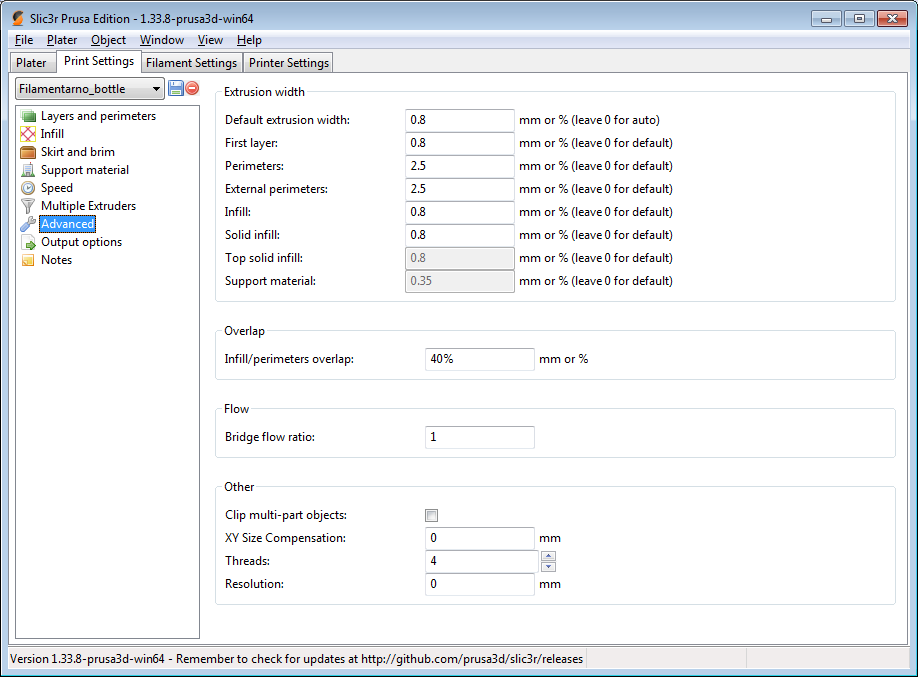
Task: Click the Bridge flow ratio field
Action: pos(479,437)
